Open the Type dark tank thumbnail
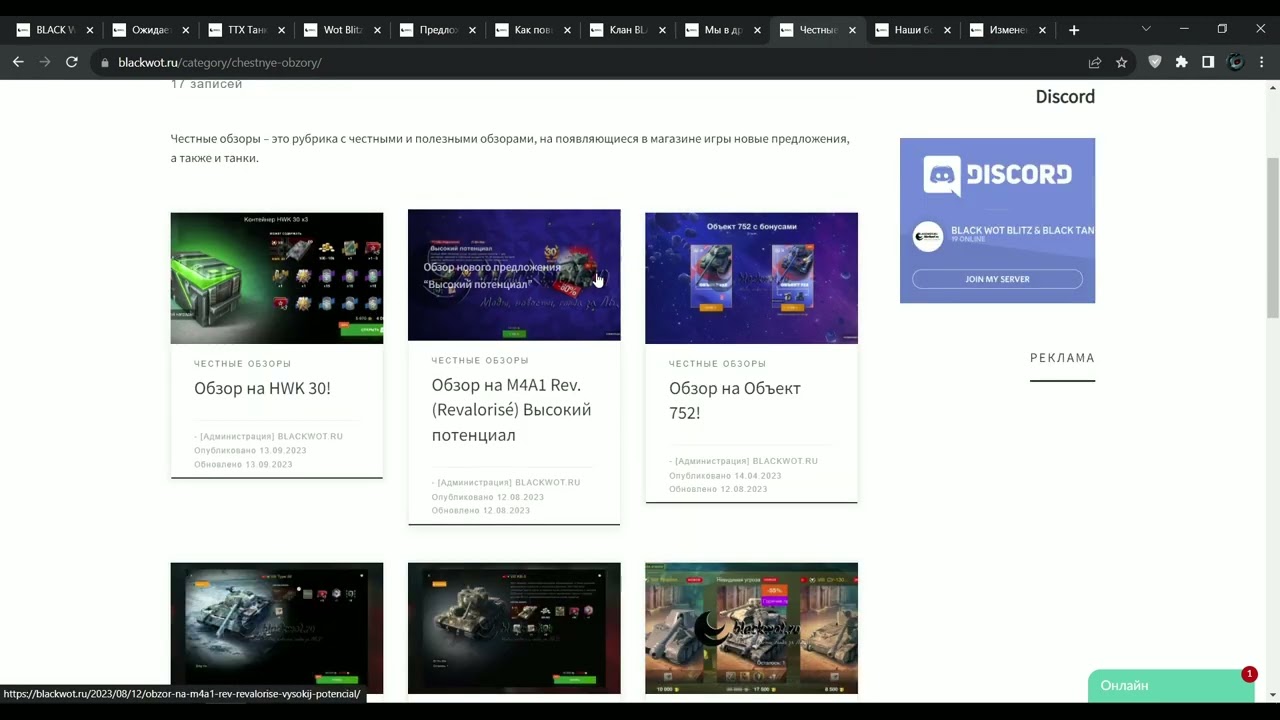 [x=277, y=628]
